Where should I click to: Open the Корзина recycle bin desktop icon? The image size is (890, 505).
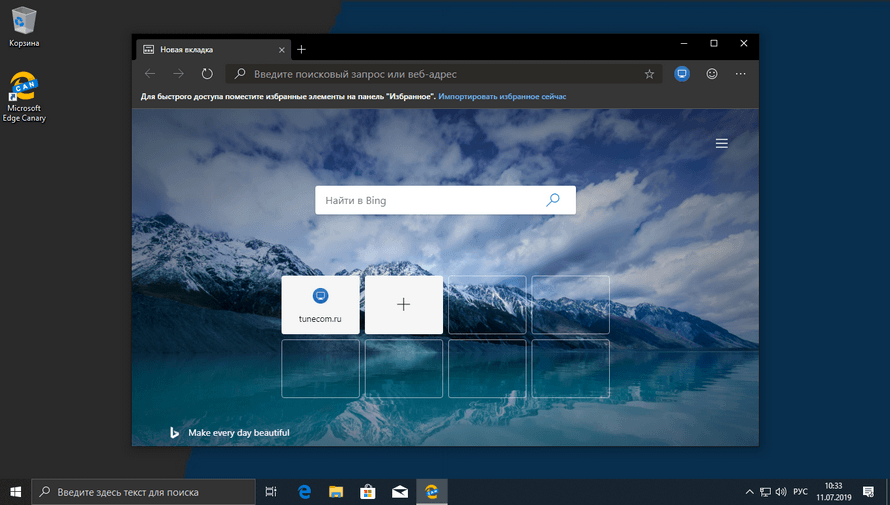24,27
